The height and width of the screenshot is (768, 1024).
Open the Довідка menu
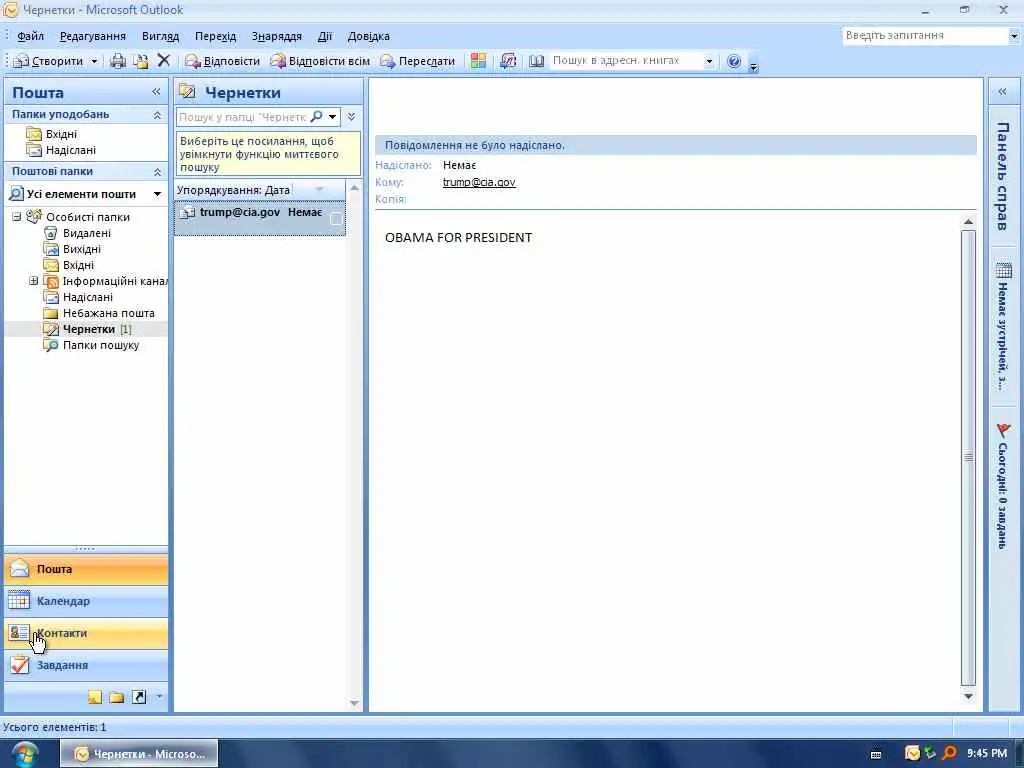(368, 36)
